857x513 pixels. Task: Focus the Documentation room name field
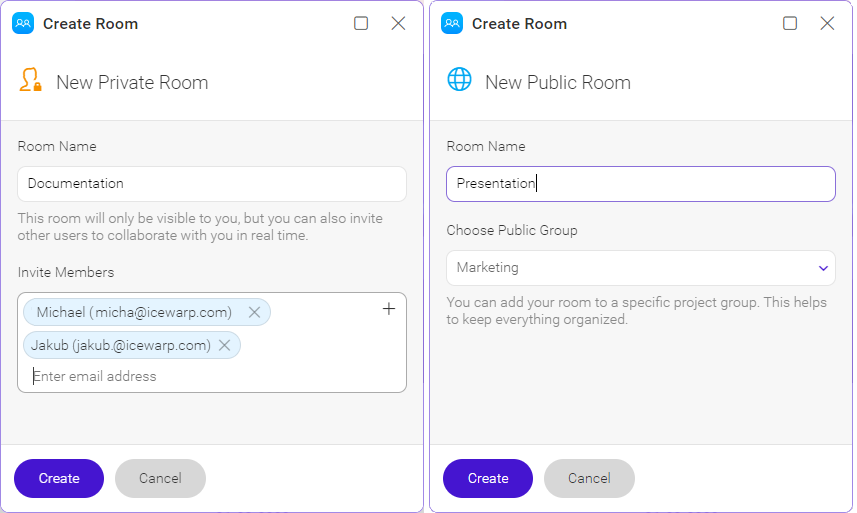[212, 184]
